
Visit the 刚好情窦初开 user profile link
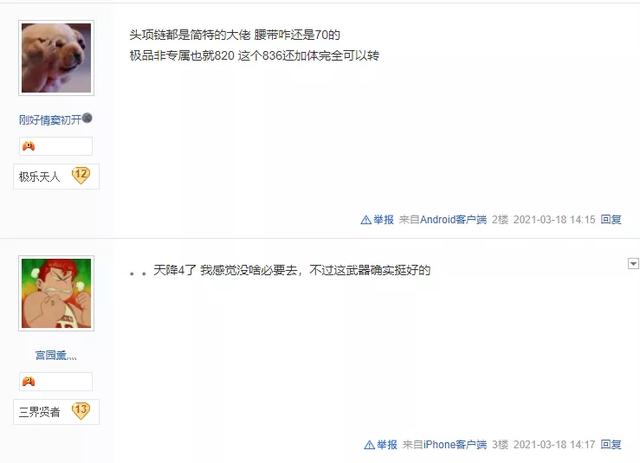pyautogui.click(x=50, y=120)
